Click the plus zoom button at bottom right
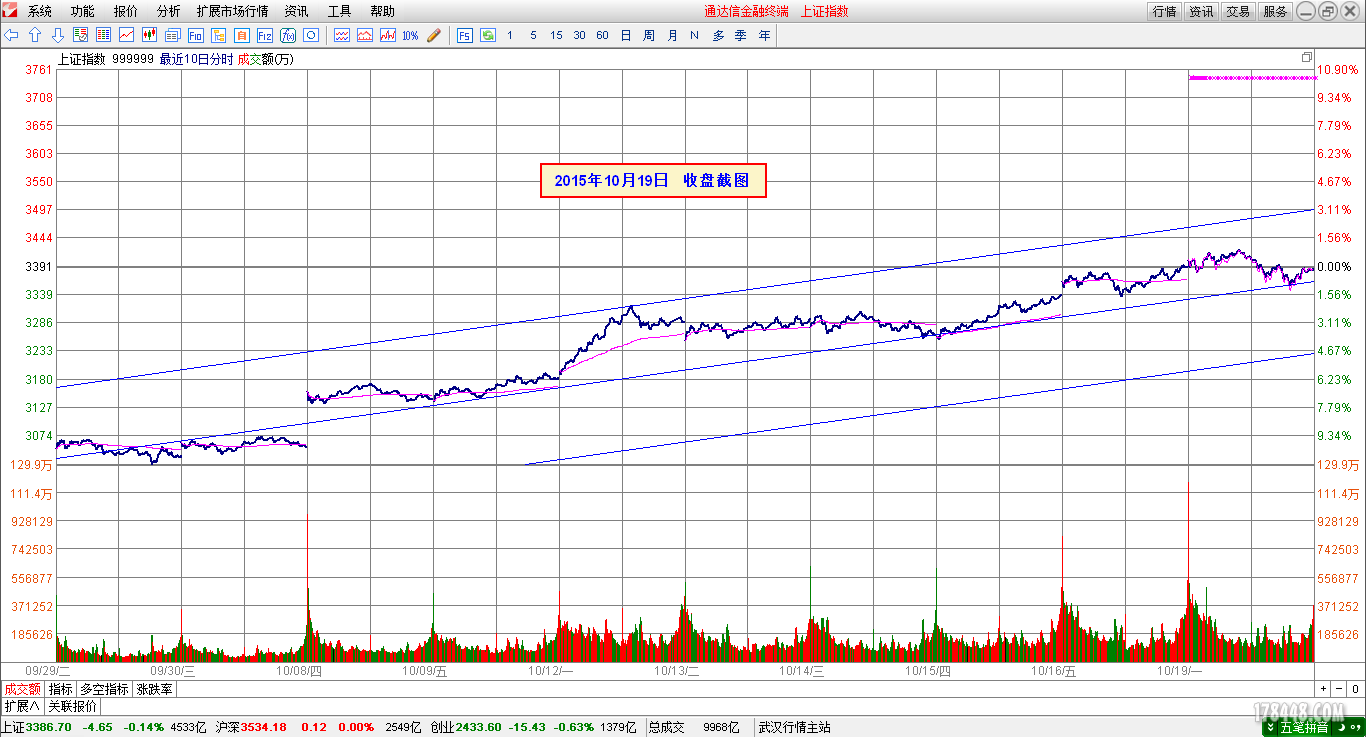The height and width of the screenshot is (737, 1366). point(1323,689)
